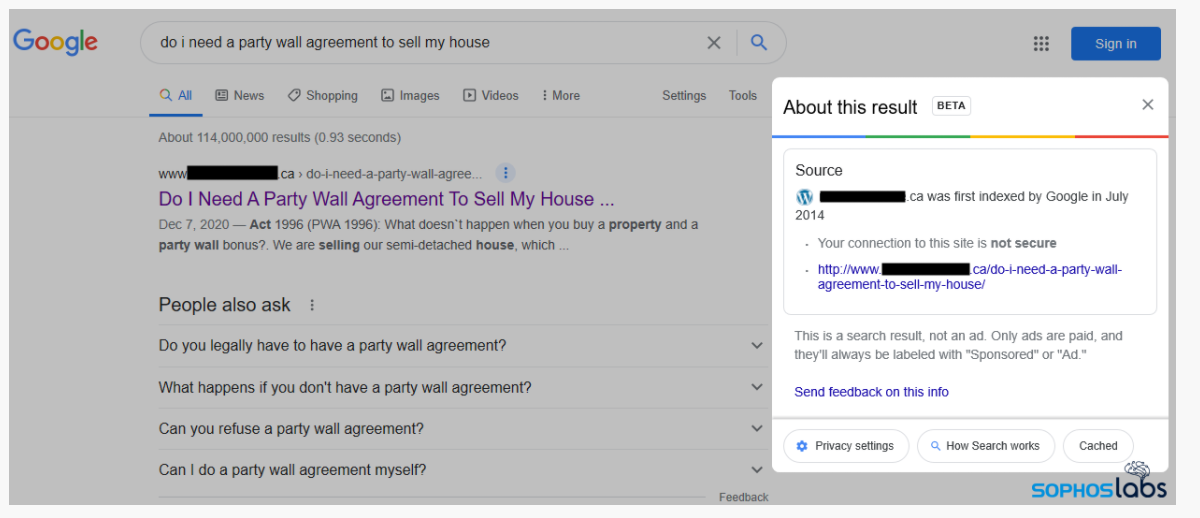This screenshot has width=1200, height=518.
Task: Click the Sign in button
Action: point(1116,43)
